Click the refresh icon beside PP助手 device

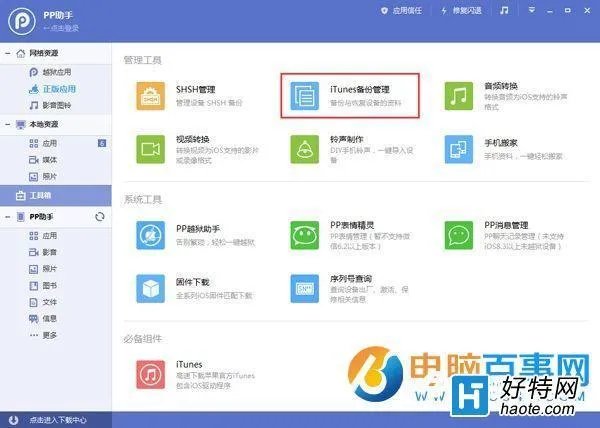99,216
